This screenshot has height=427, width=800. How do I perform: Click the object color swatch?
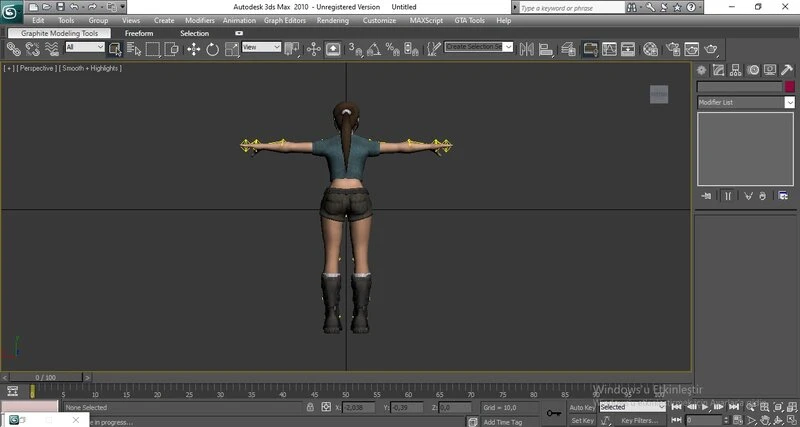[790, 87]
